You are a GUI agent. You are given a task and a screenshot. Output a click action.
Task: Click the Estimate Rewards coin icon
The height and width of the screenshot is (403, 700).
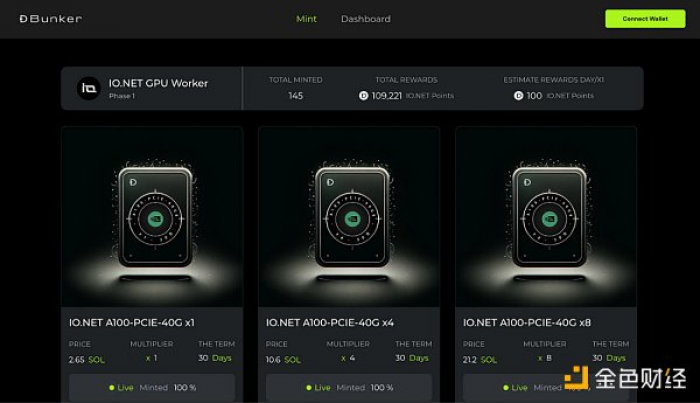point(518,96)
